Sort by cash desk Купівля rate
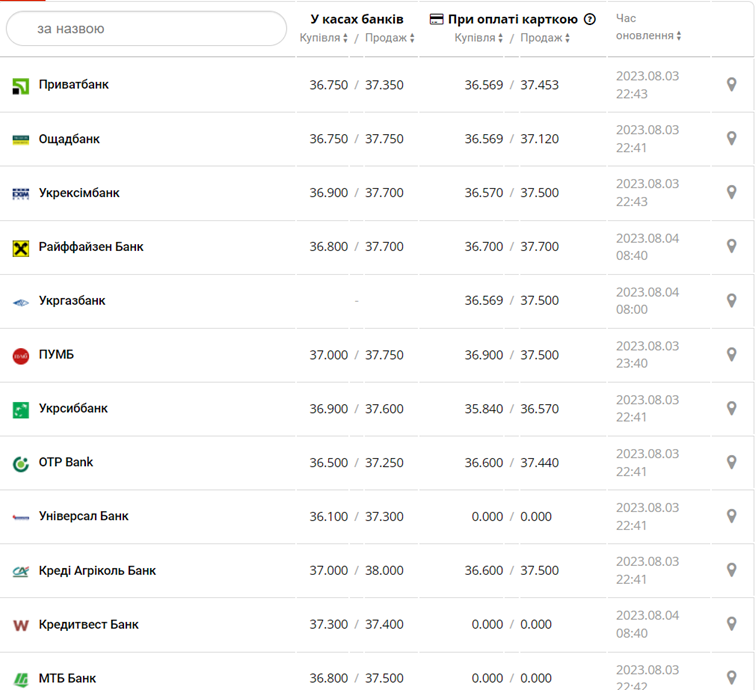This screenshot has width=756, height=690. [324, 38]
